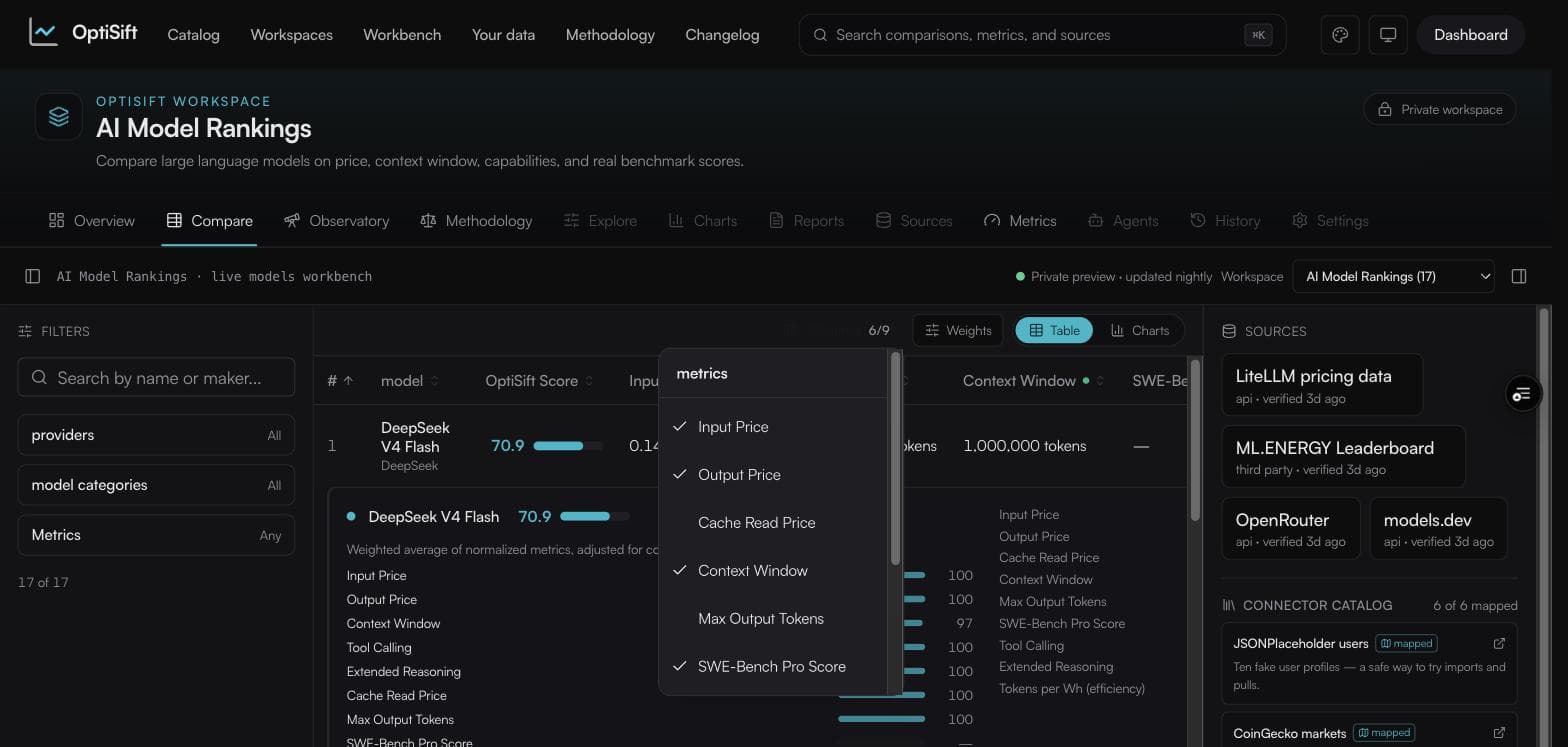Open the Catalog nav item
The width and height of the screenshot is (1568, 747).
[x=193, y=35]
